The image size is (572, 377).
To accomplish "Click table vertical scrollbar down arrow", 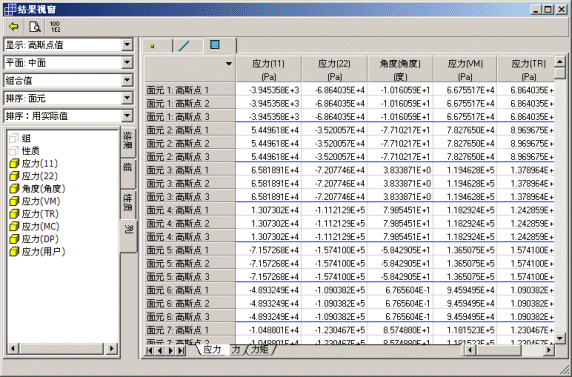I will [560, 338].
